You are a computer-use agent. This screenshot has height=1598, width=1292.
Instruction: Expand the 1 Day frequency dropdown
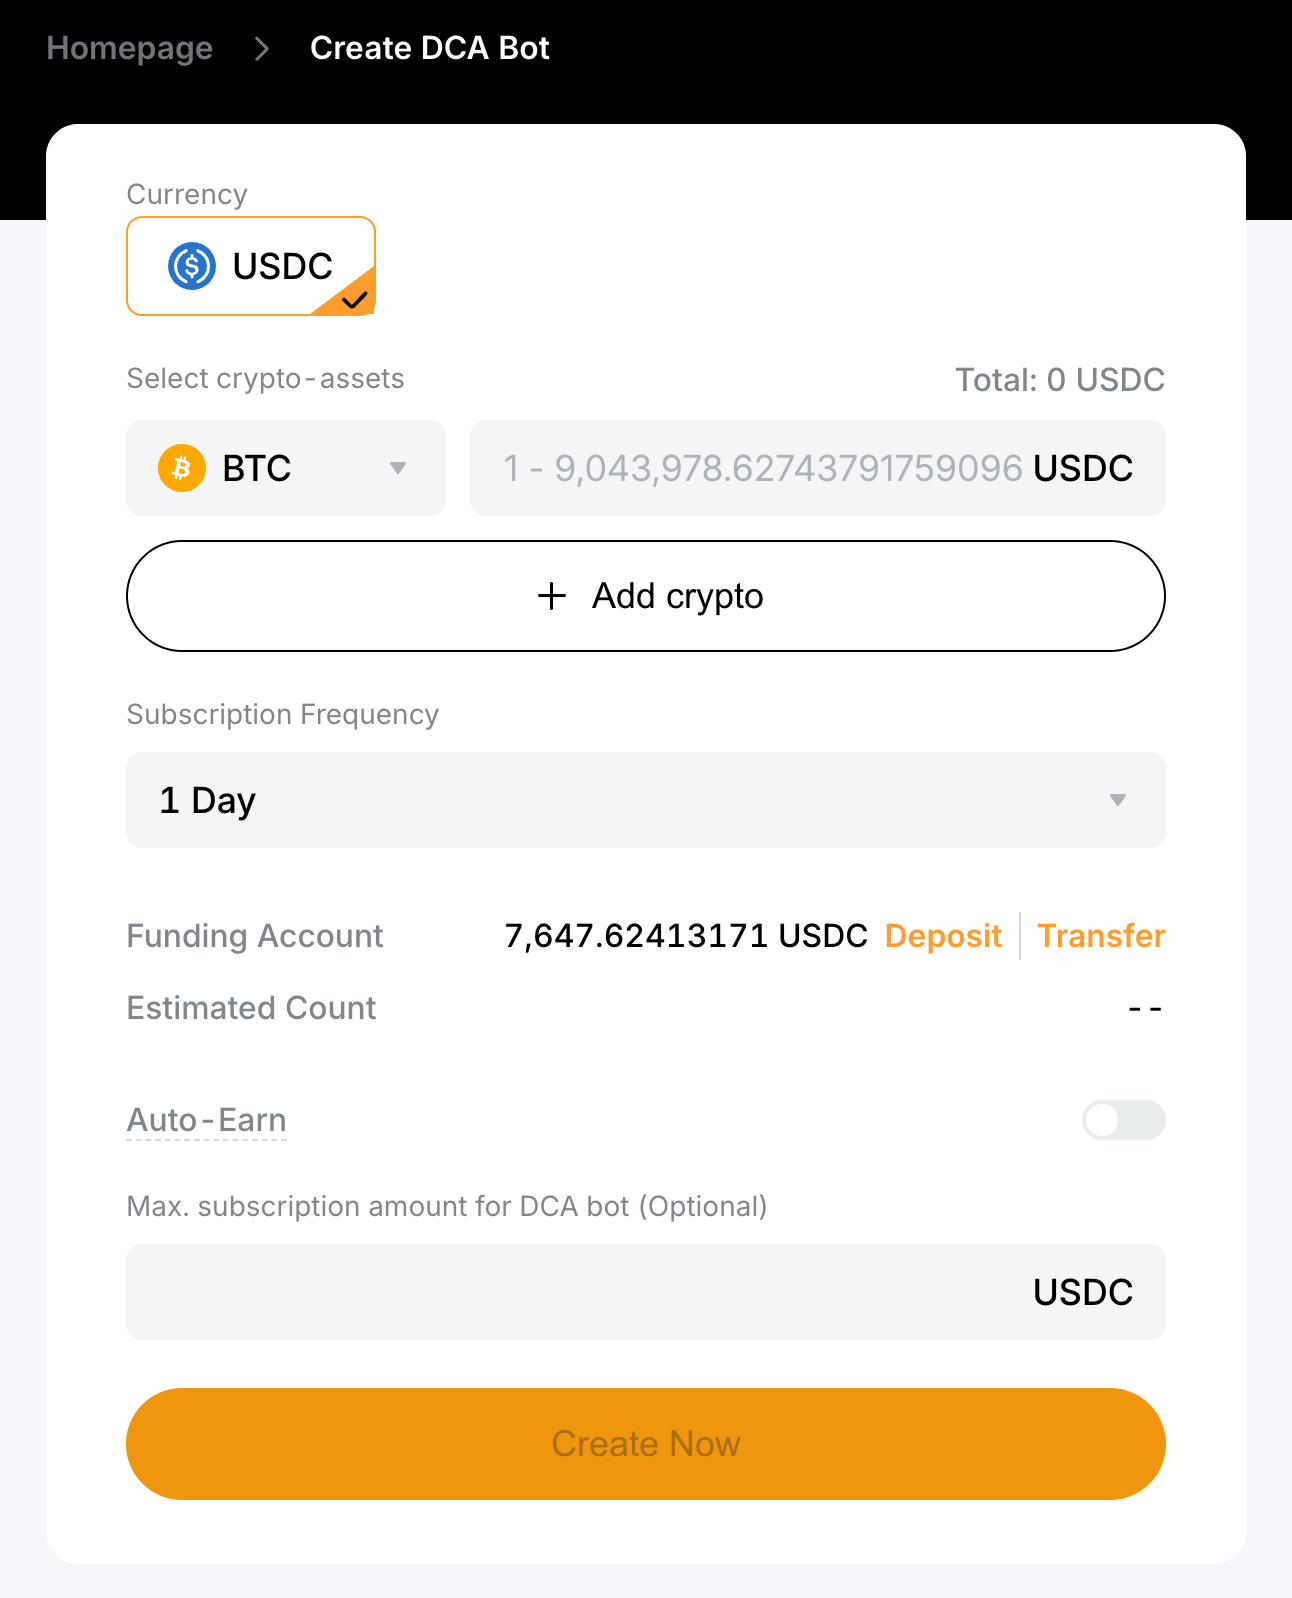pos(646,800)
